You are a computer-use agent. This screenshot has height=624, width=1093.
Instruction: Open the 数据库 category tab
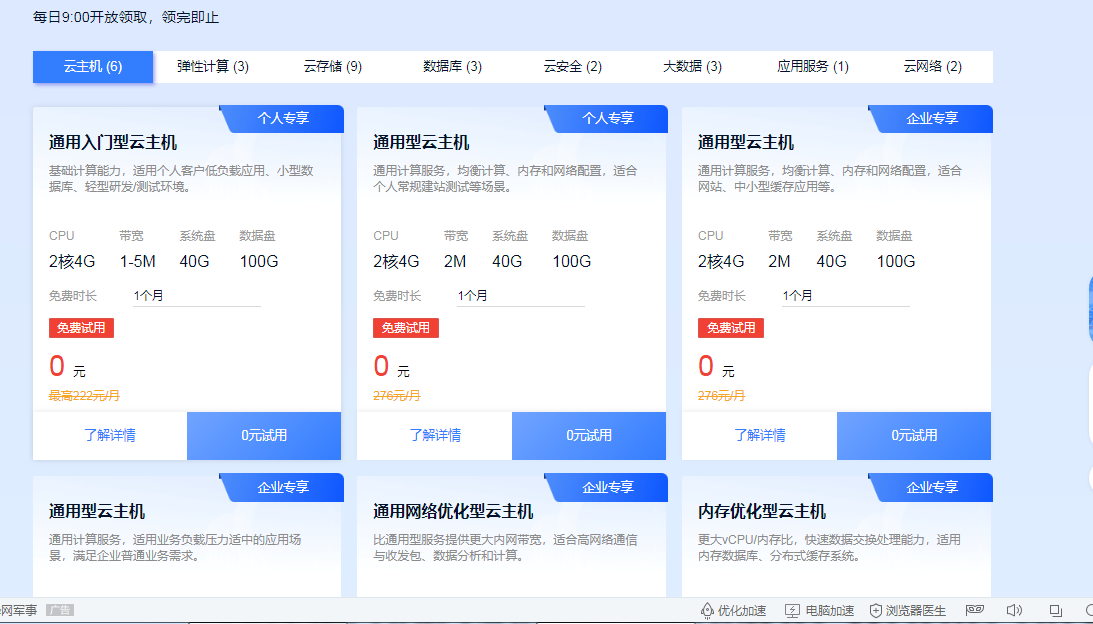[x=451, y=66]
